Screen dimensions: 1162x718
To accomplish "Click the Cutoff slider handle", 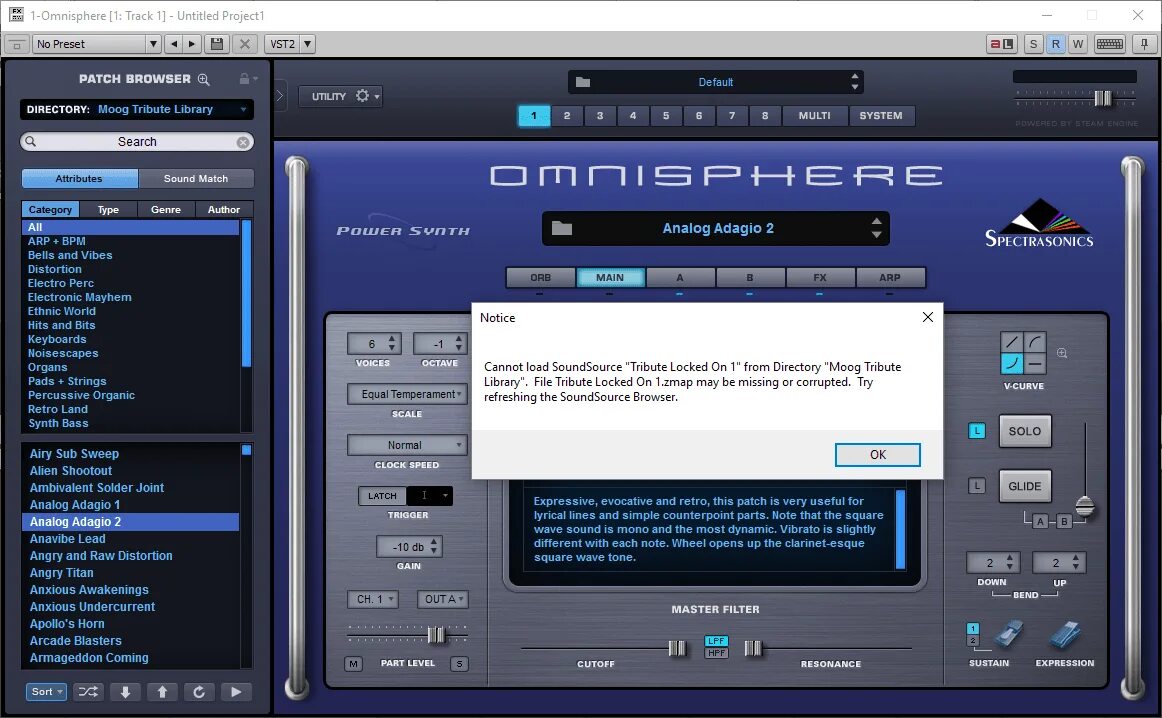I will (x=677, y=648).
